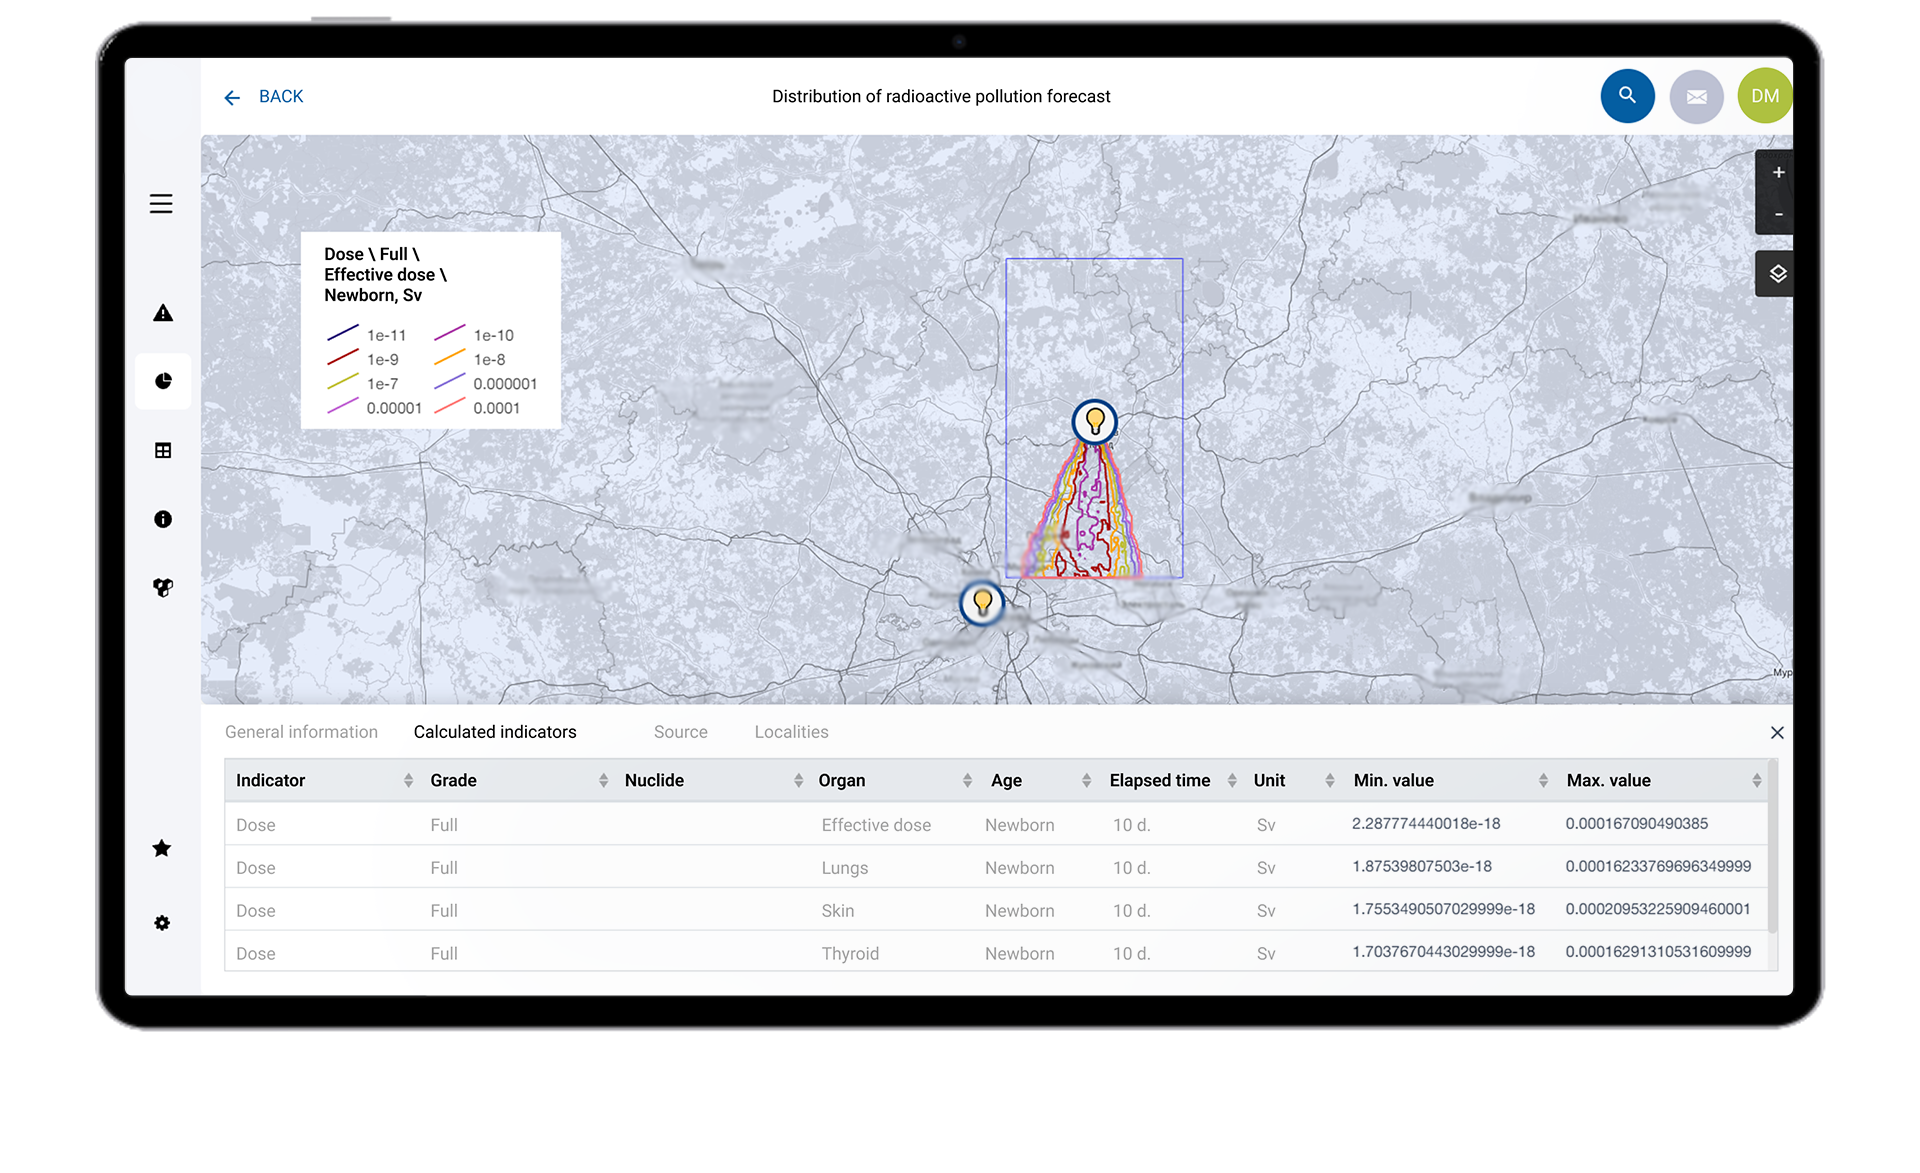
Task: Click the info circle sidebar icon
Action: [x=163, y=519]
